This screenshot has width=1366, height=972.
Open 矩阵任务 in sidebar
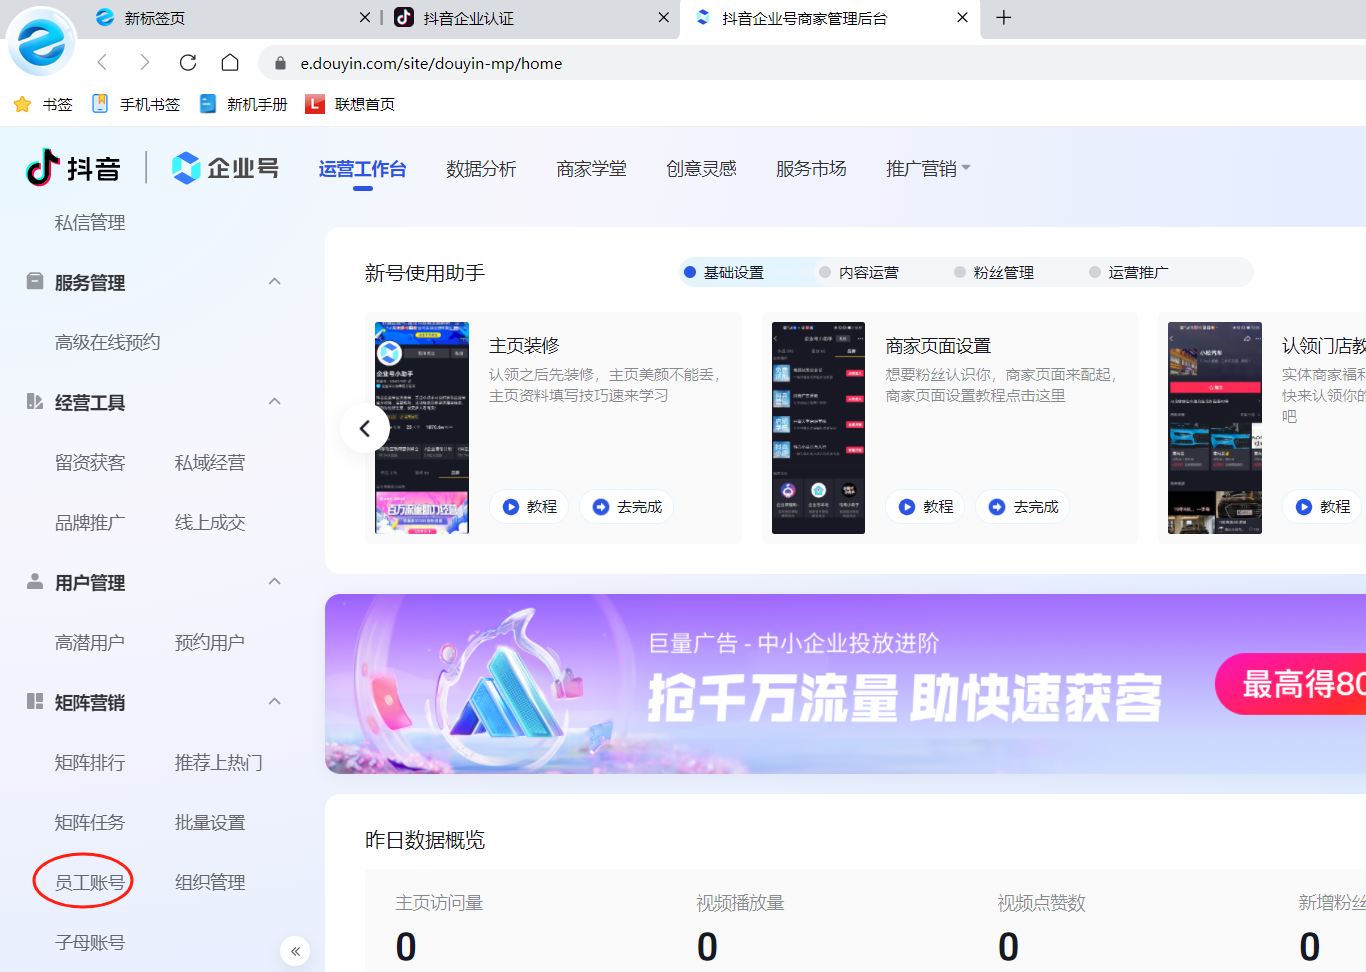pos(90,823)
